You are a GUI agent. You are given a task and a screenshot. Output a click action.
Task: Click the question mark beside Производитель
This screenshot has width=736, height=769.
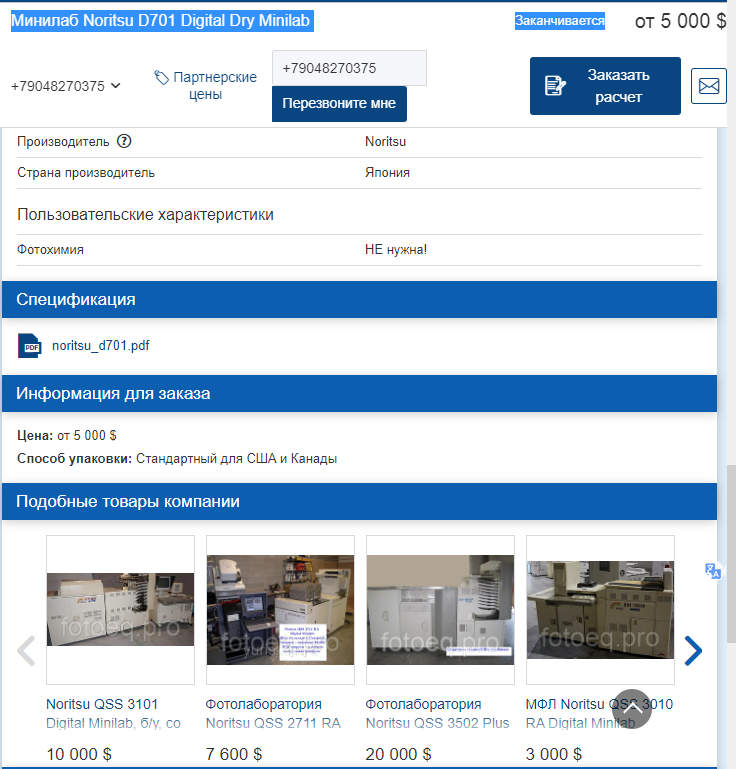pos(124,141)
